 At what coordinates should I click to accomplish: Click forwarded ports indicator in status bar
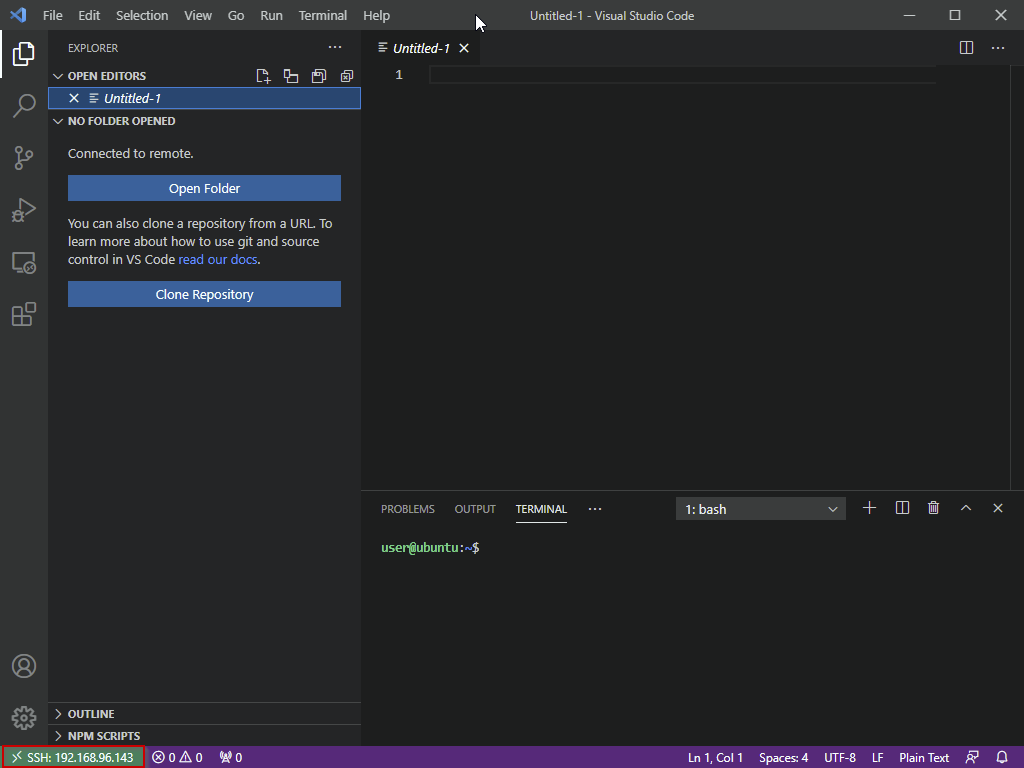231,758
